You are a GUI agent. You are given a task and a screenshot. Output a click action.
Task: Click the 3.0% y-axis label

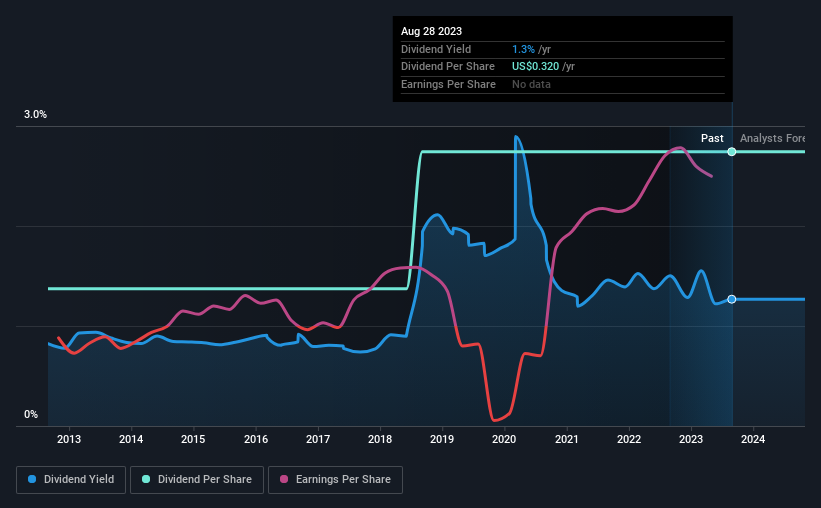pos(35,114)
